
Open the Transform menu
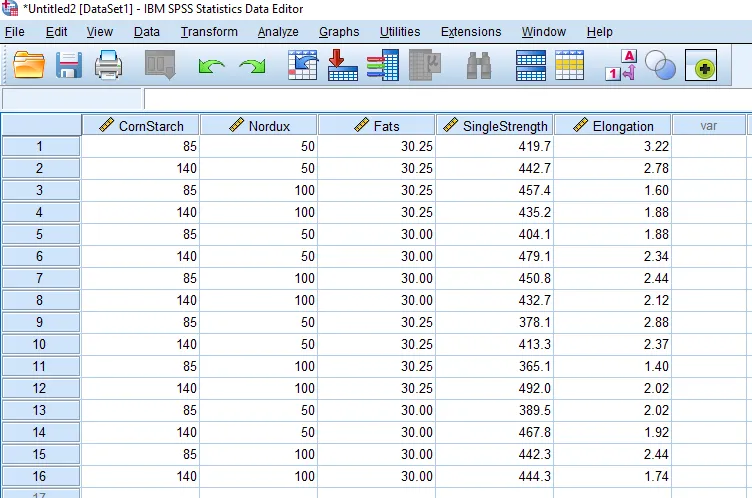[209, 32]
